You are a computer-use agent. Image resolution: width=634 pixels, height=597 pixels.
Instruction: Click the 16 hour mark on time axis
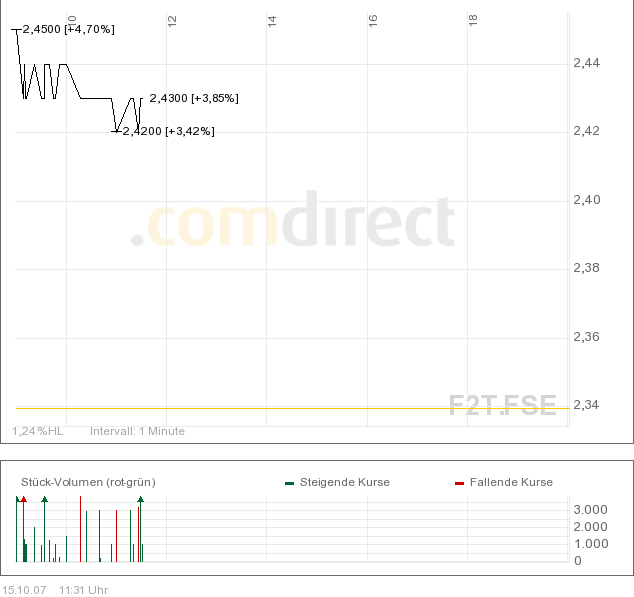372,19
